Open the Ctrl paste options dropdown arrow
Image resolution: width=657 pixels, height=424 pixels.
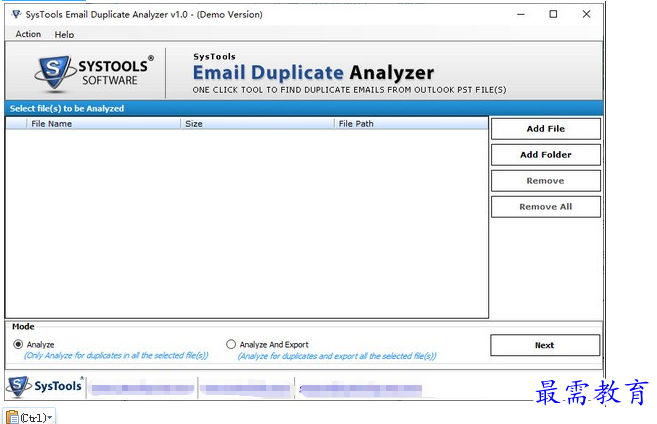coord(50,417)
